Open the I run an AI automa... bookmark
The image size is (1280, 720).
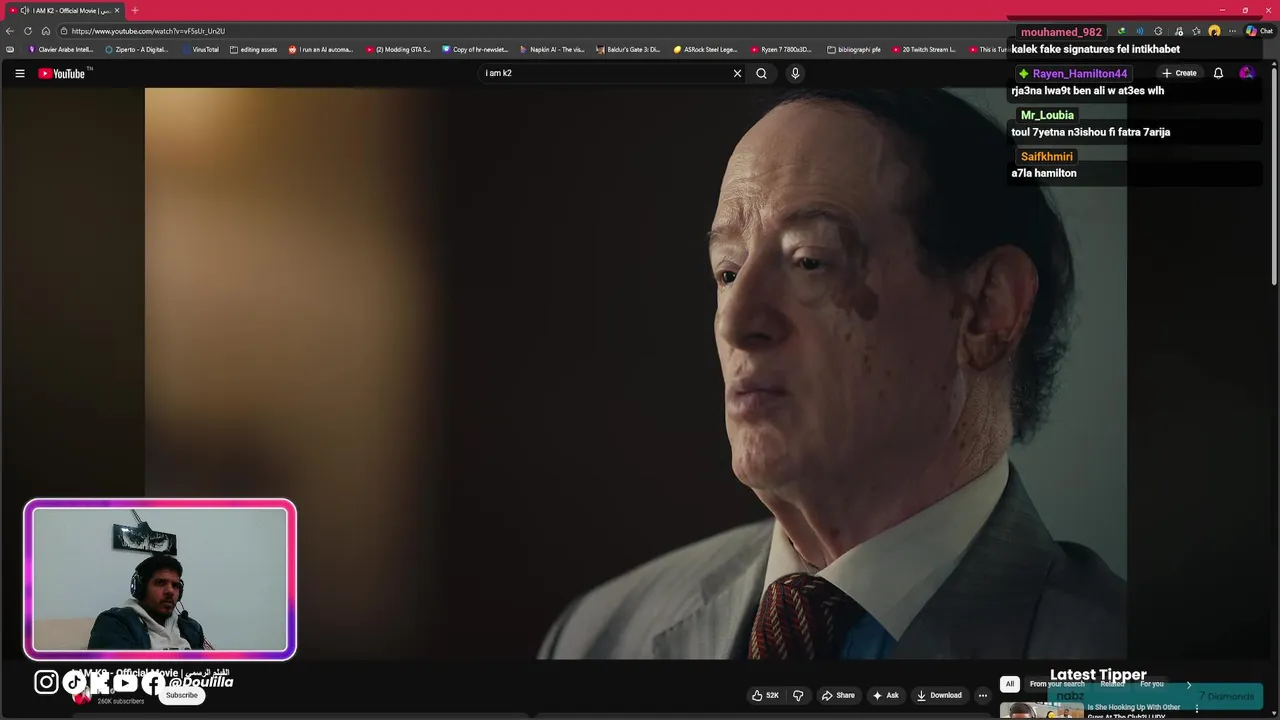click(x=321, y=49)
